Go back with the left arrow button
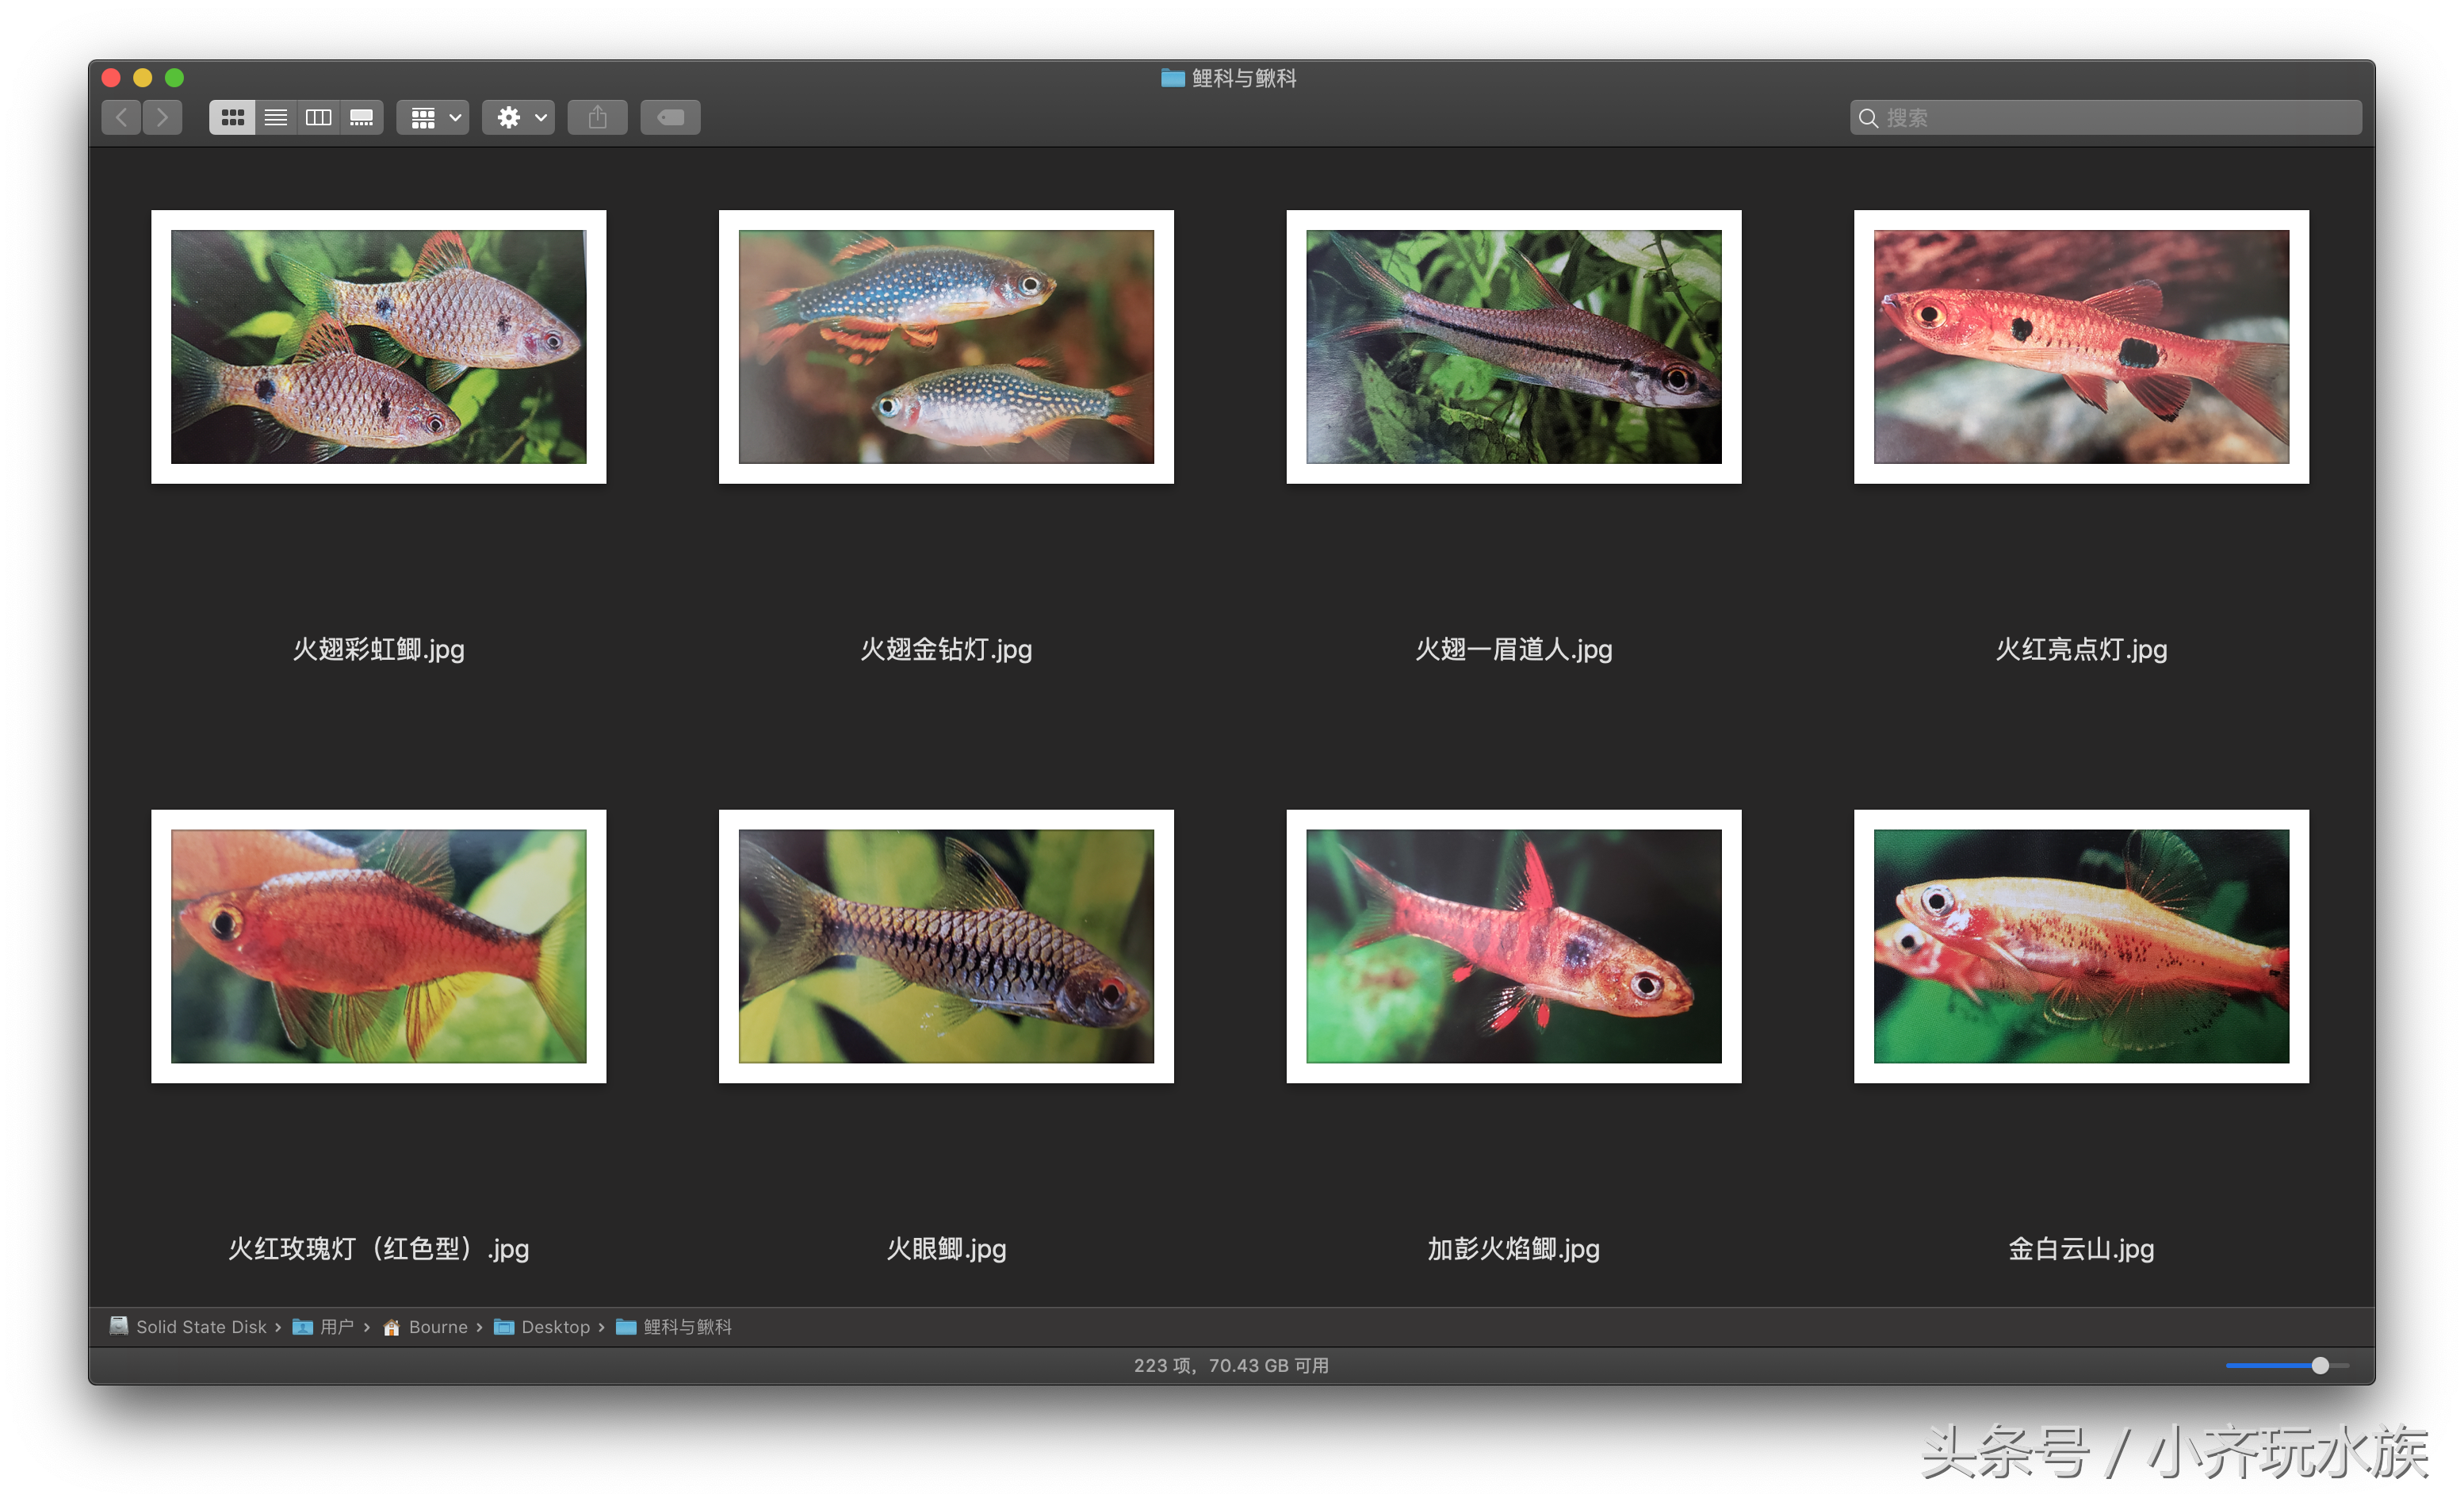 point(121,118)
